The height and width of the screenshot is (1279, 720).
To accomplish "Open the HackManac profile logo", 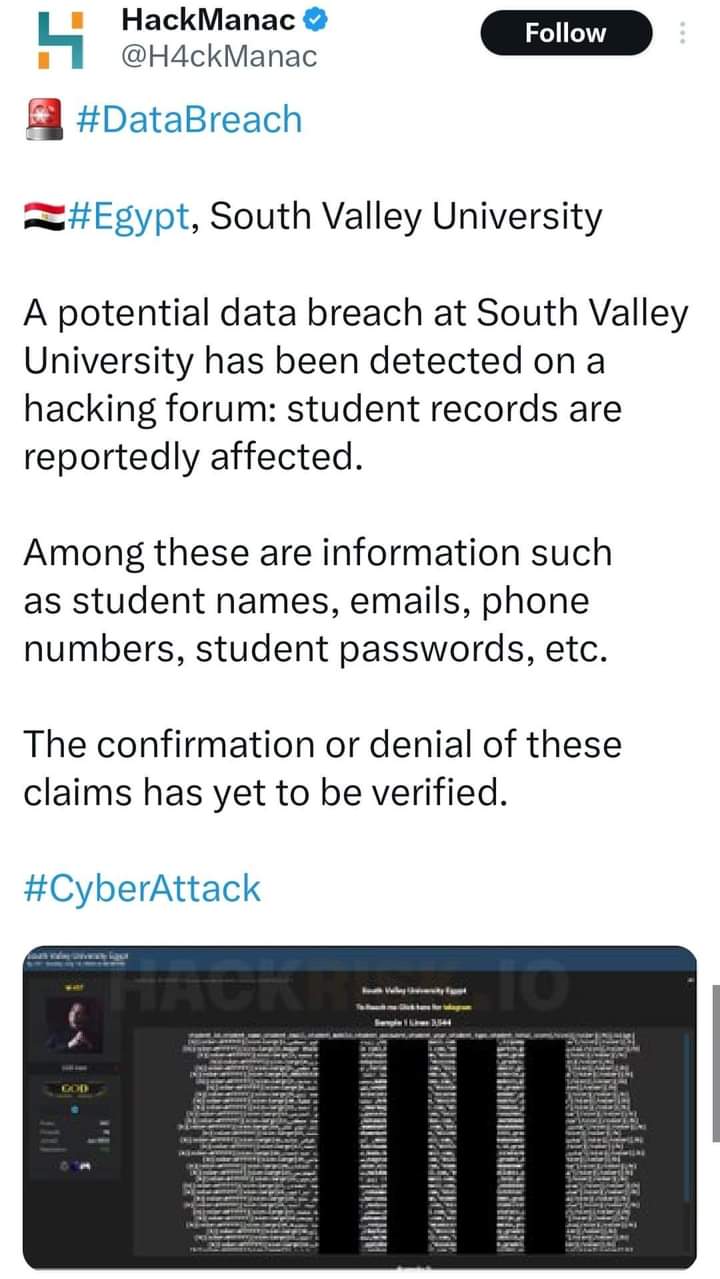I will tap(61, 41).
